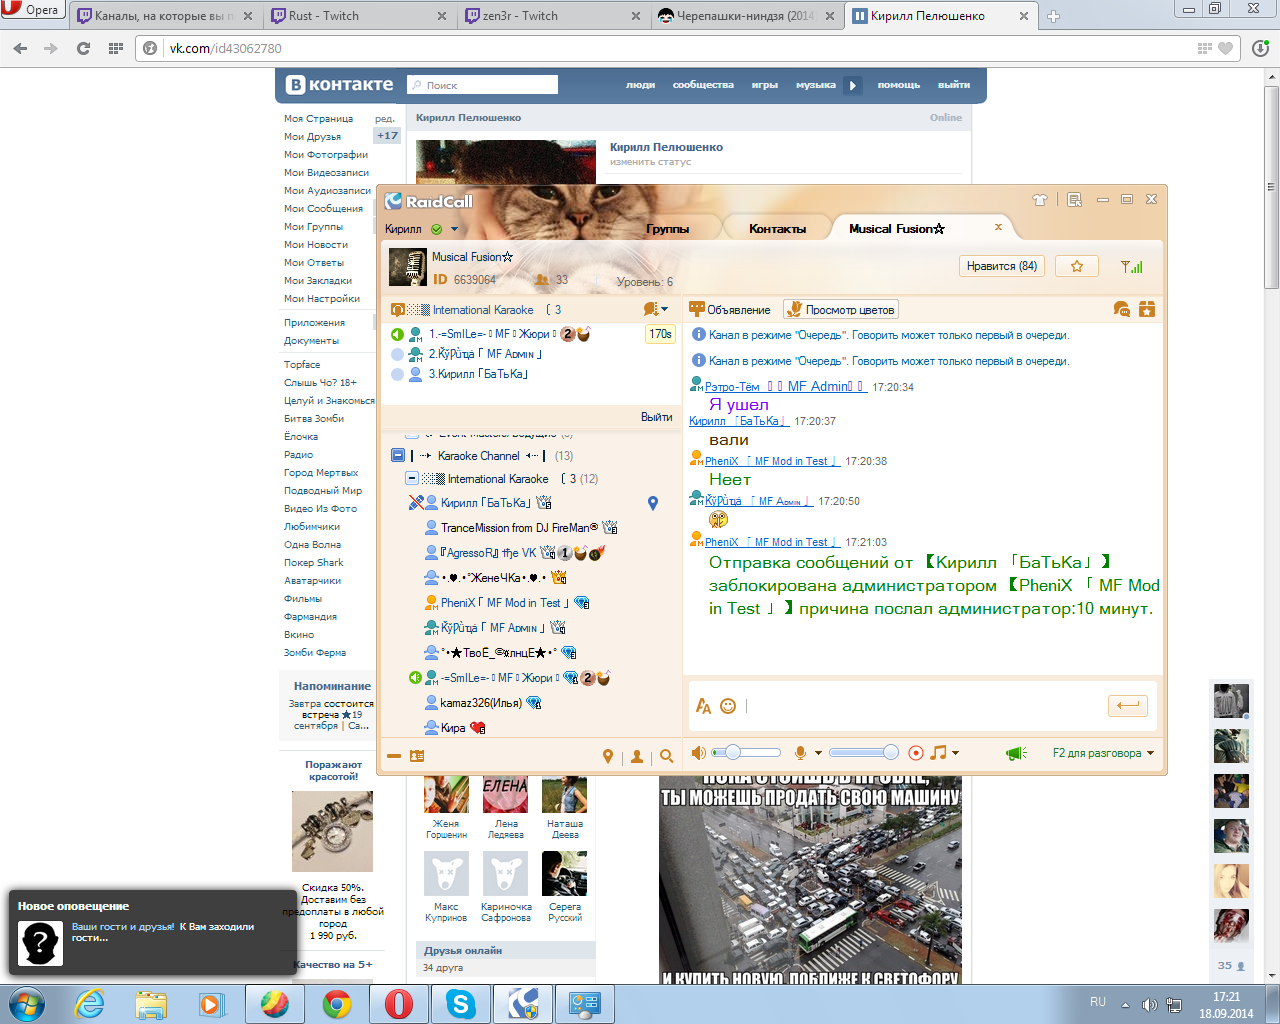Select TranceMission from DJ FireMan user
The width and height of the screenshot is (1280, 1024).
[519, 528]
